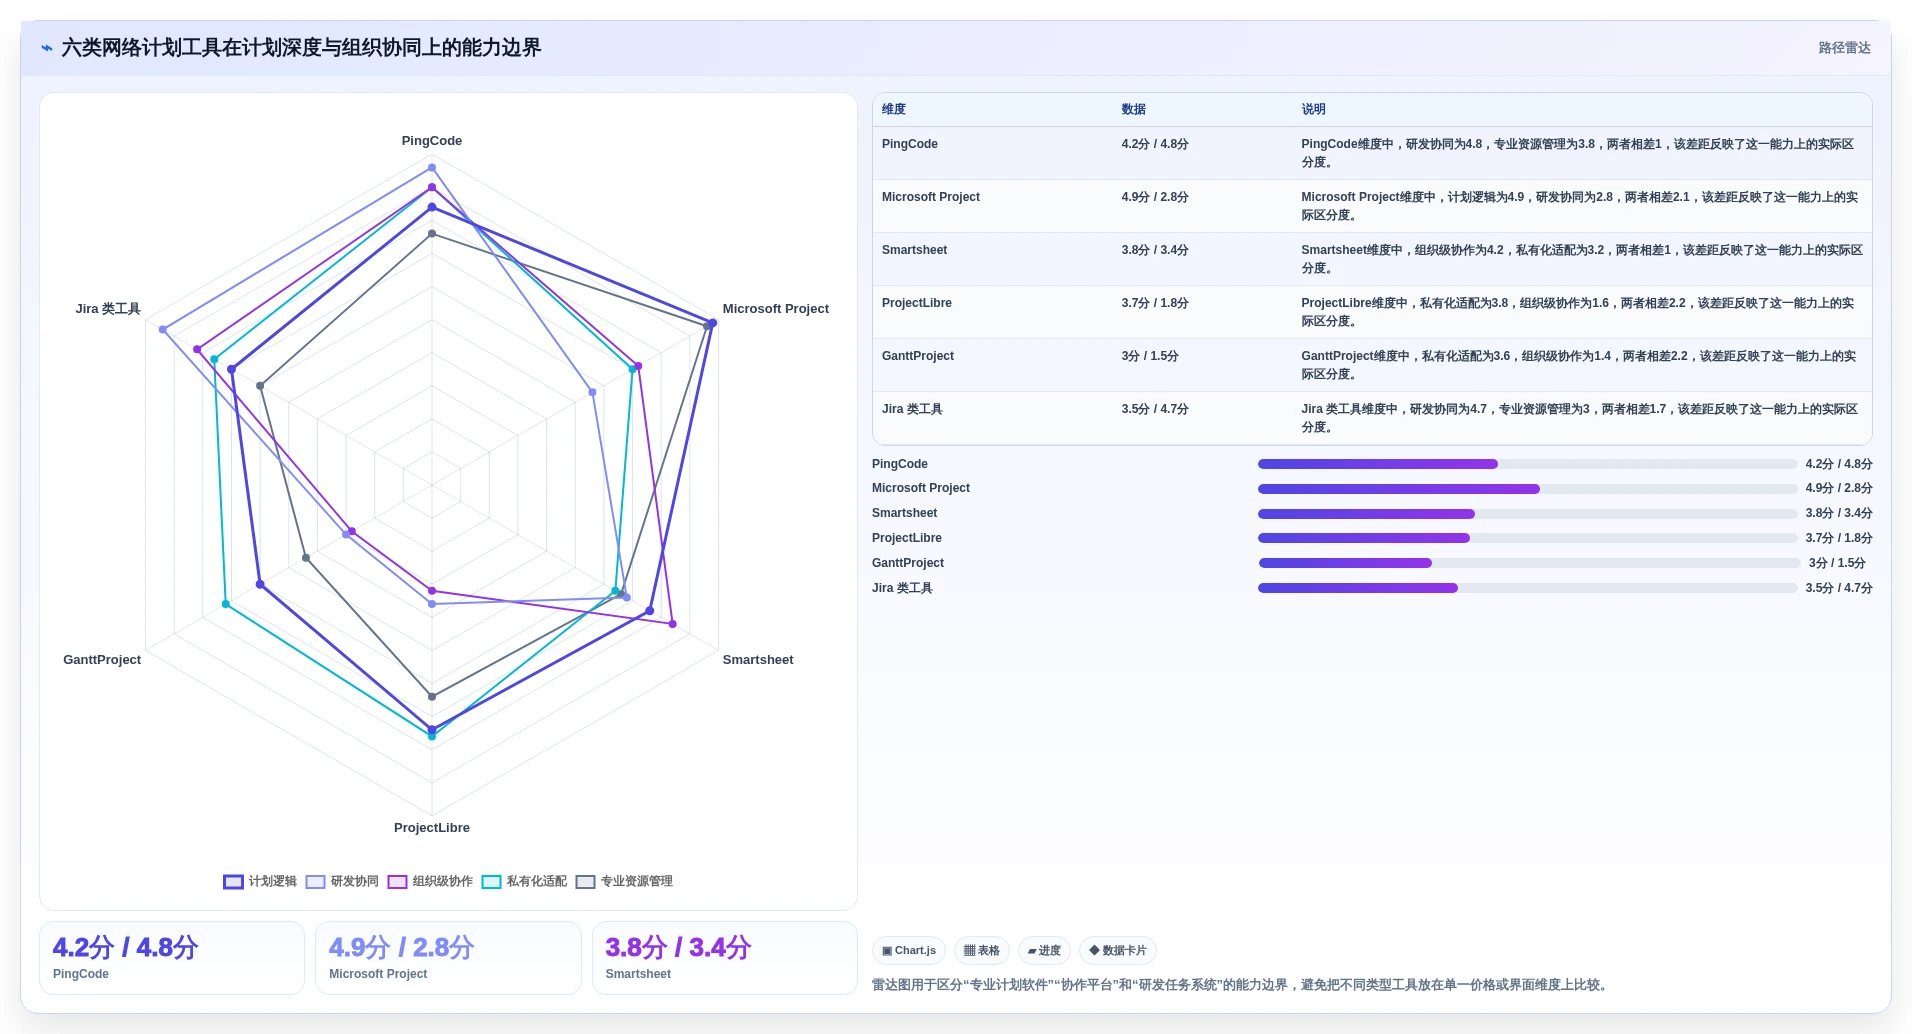Screen dimensions: 1912x1034
Task: Click the Jira 类工具 progress bar
Action: click(1527, 588)
